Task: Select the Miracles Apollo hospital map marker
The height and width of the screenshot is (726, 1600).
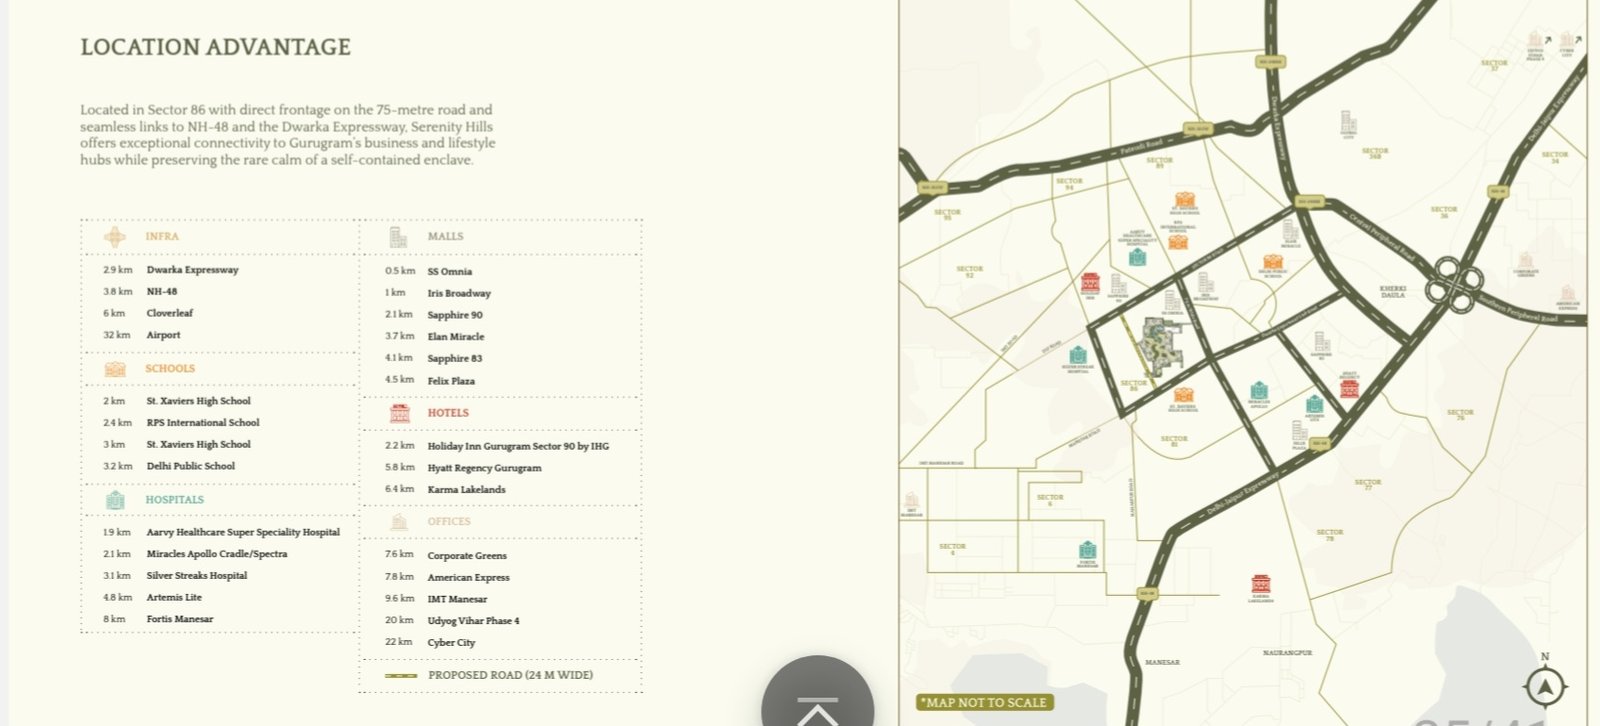Action: point(1259,391)
